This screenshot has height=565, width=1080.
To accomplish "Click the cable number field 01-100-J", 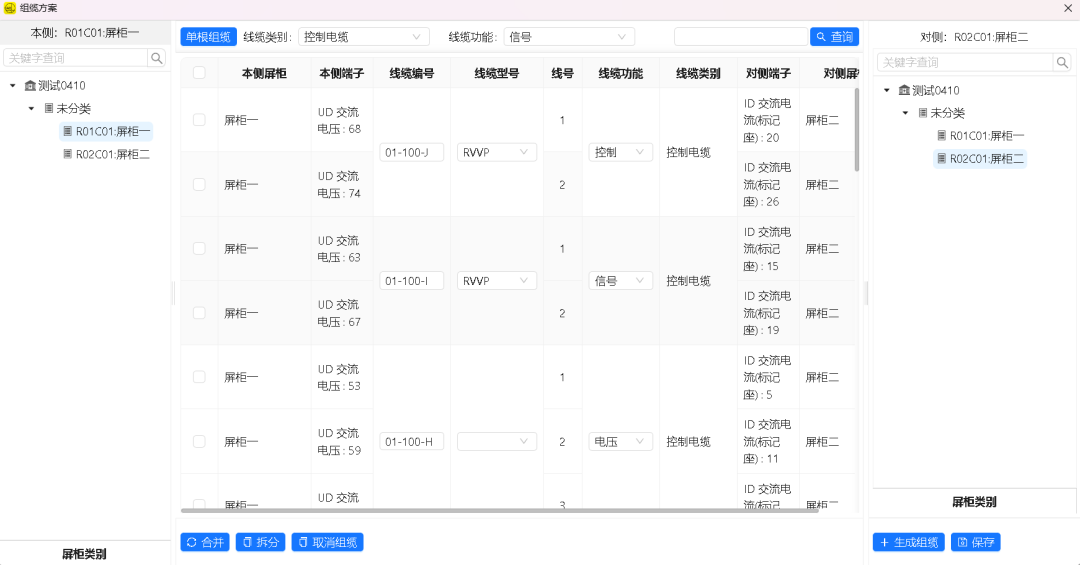I will [411, 152].
